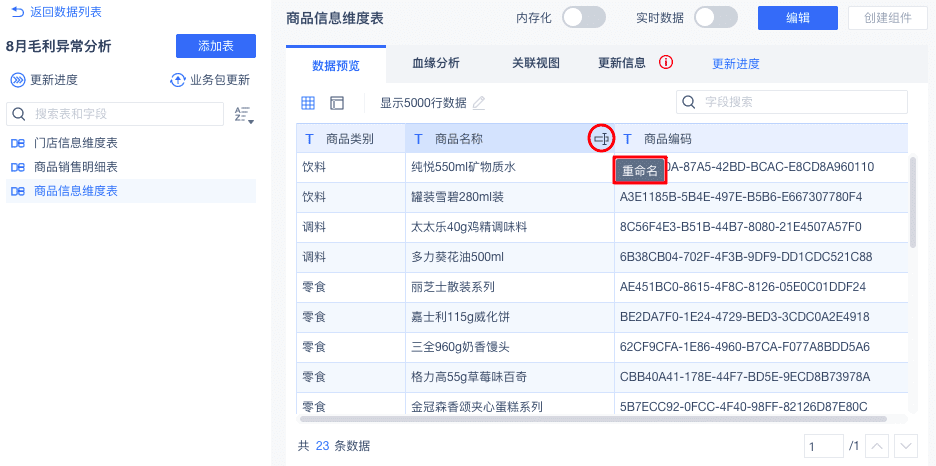This screenshot has width=936, height=466.
Task: Click the magnifier icon in the table search box
Action: pyautogui.click(x=19, y=114)
